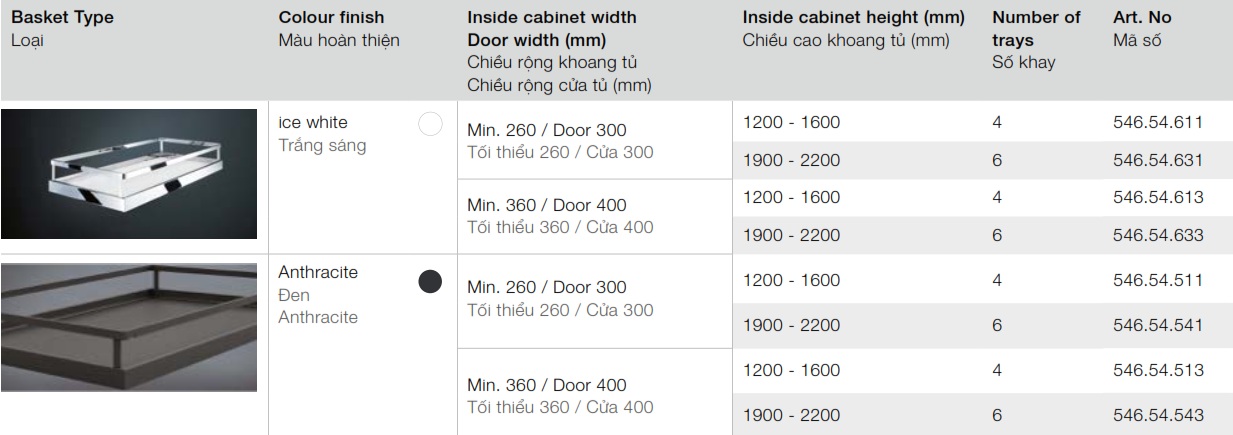The height and width of the screenshot is (435, 1233).
Task: Click the Anthracite dark colour swatch circle
Action: [x=430, y=281]
